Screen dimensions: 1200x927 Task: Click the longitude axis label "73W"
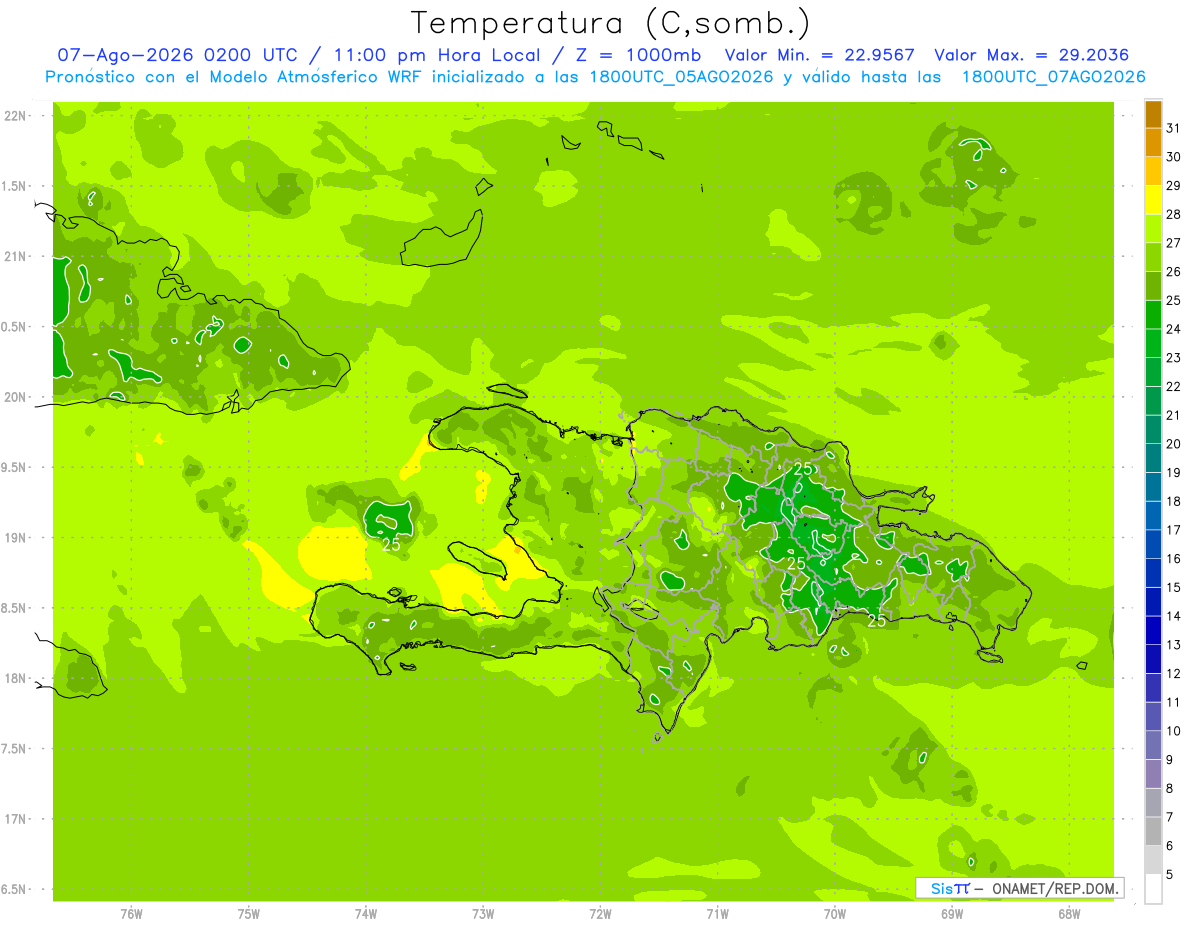tap(483, 914)
